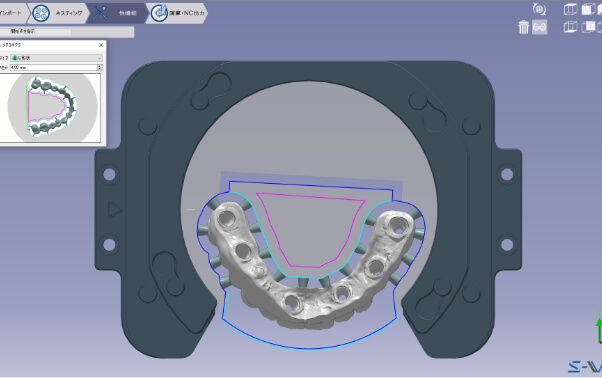Click the show-only toggle bar below workflow tabs
This screenshot has width=602, height=378.
[67, 31]
